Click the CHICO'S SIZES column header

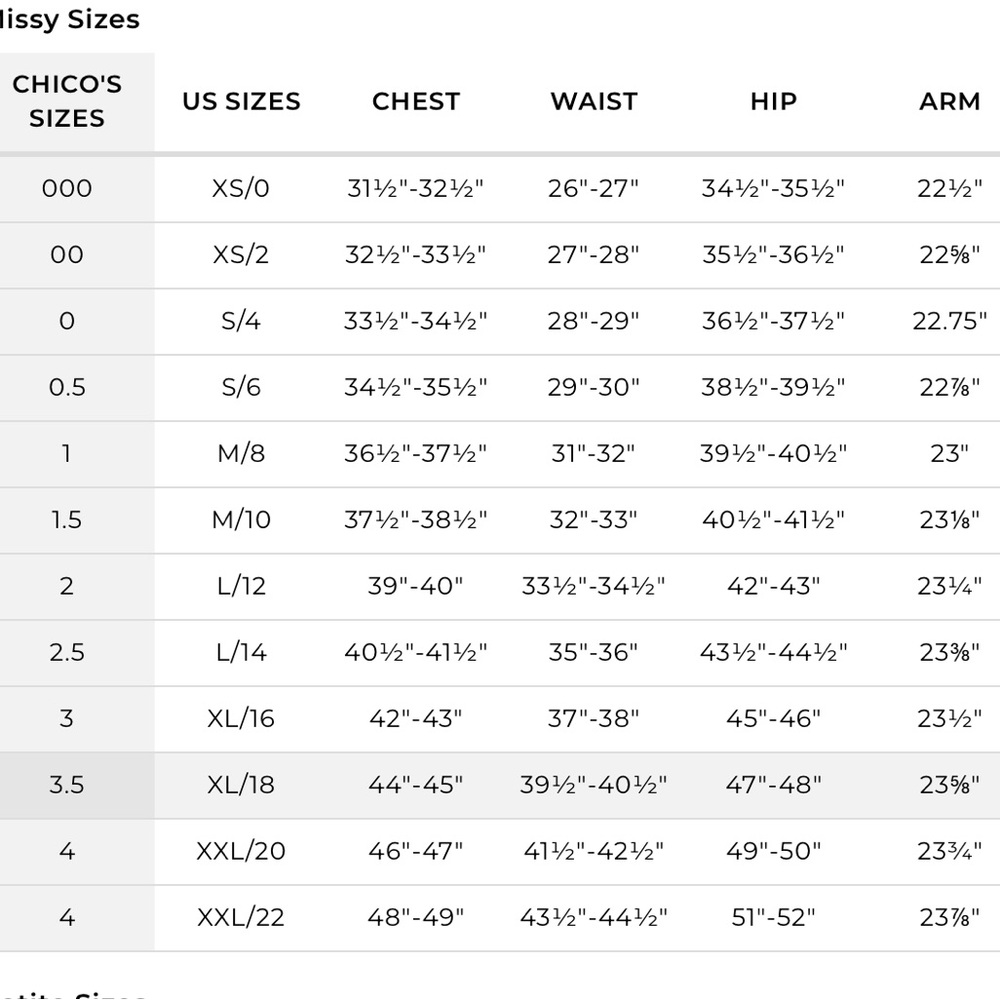tap(67, 101)
